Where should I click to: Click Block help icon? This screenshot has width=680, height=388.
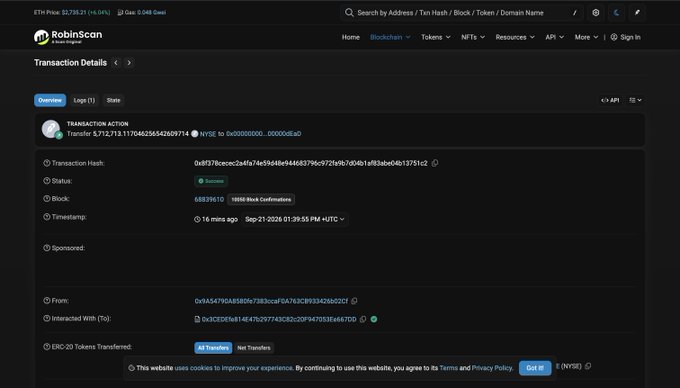[x=47, y=199]
